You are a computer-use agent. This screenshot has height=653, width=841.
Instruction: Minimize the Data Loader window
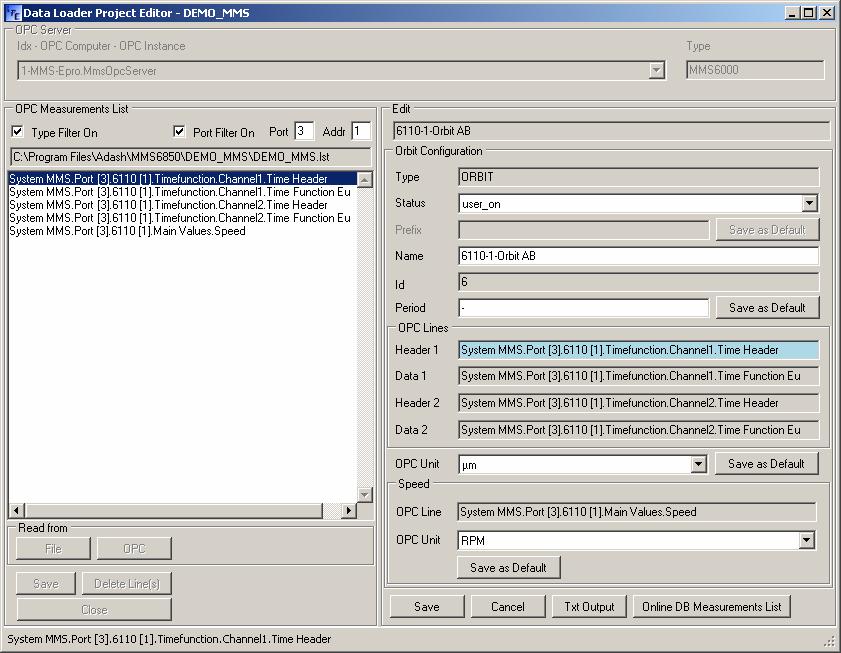[792, 13]
